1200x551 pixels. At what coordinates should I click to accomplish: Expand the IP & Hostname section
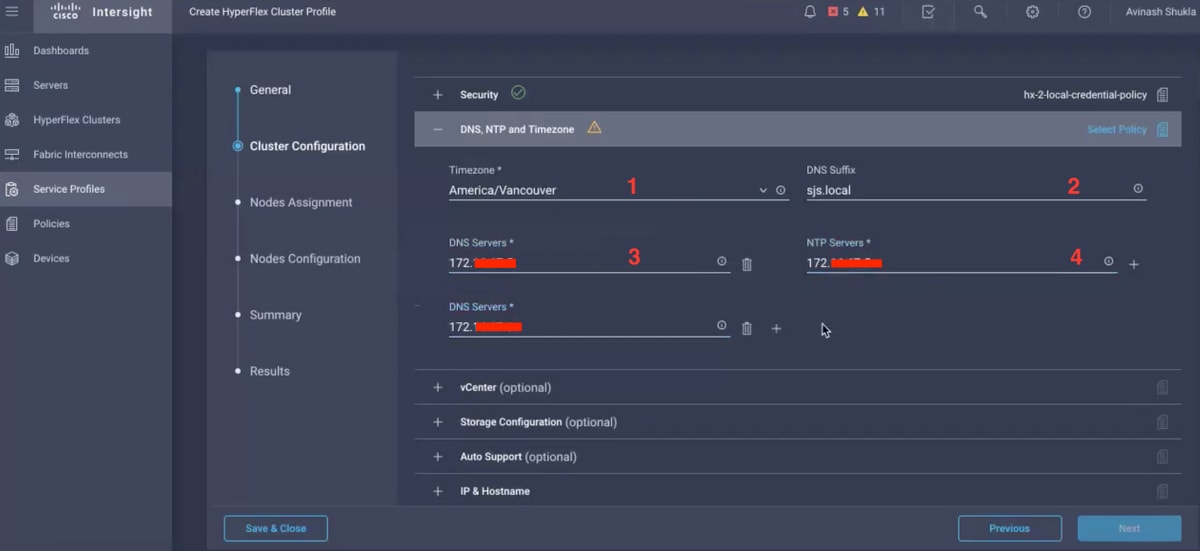438,491
